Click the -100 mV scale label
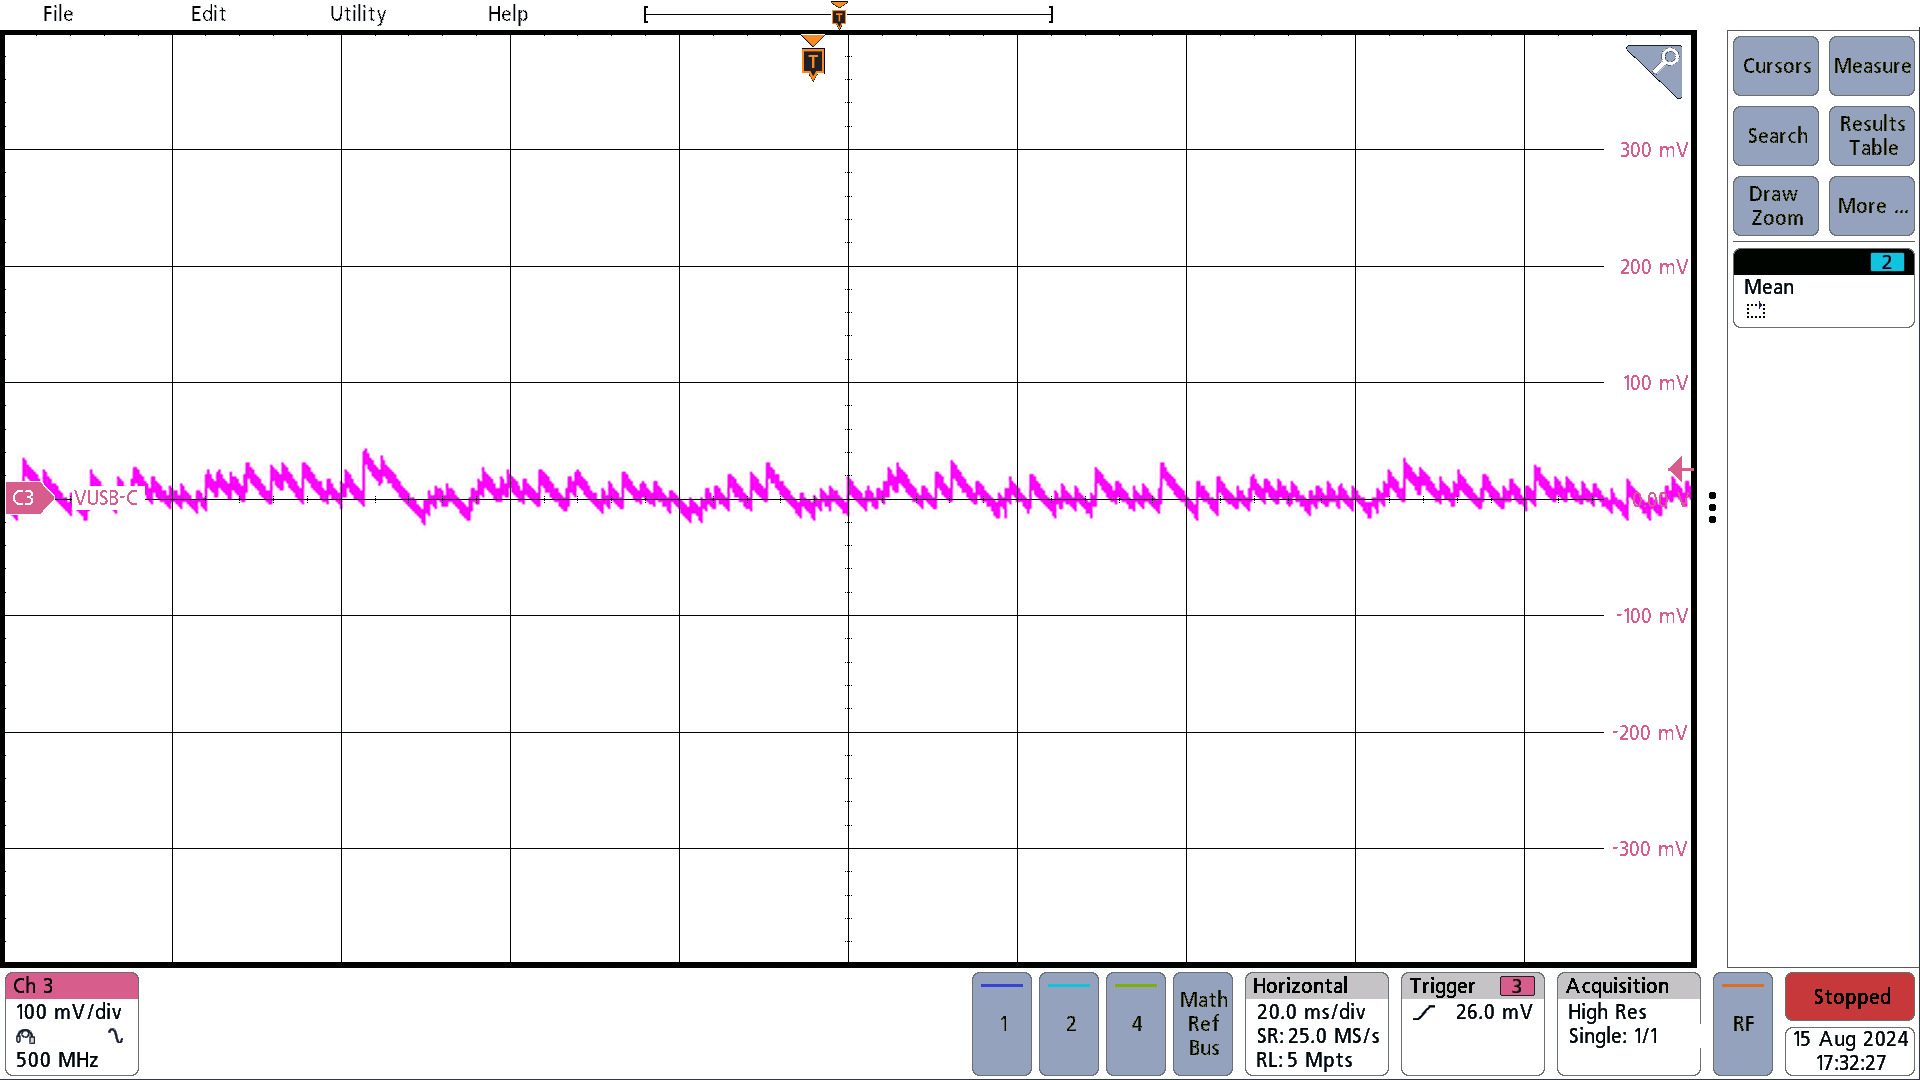The image size is (1920, 1080). coord(1651,616)
